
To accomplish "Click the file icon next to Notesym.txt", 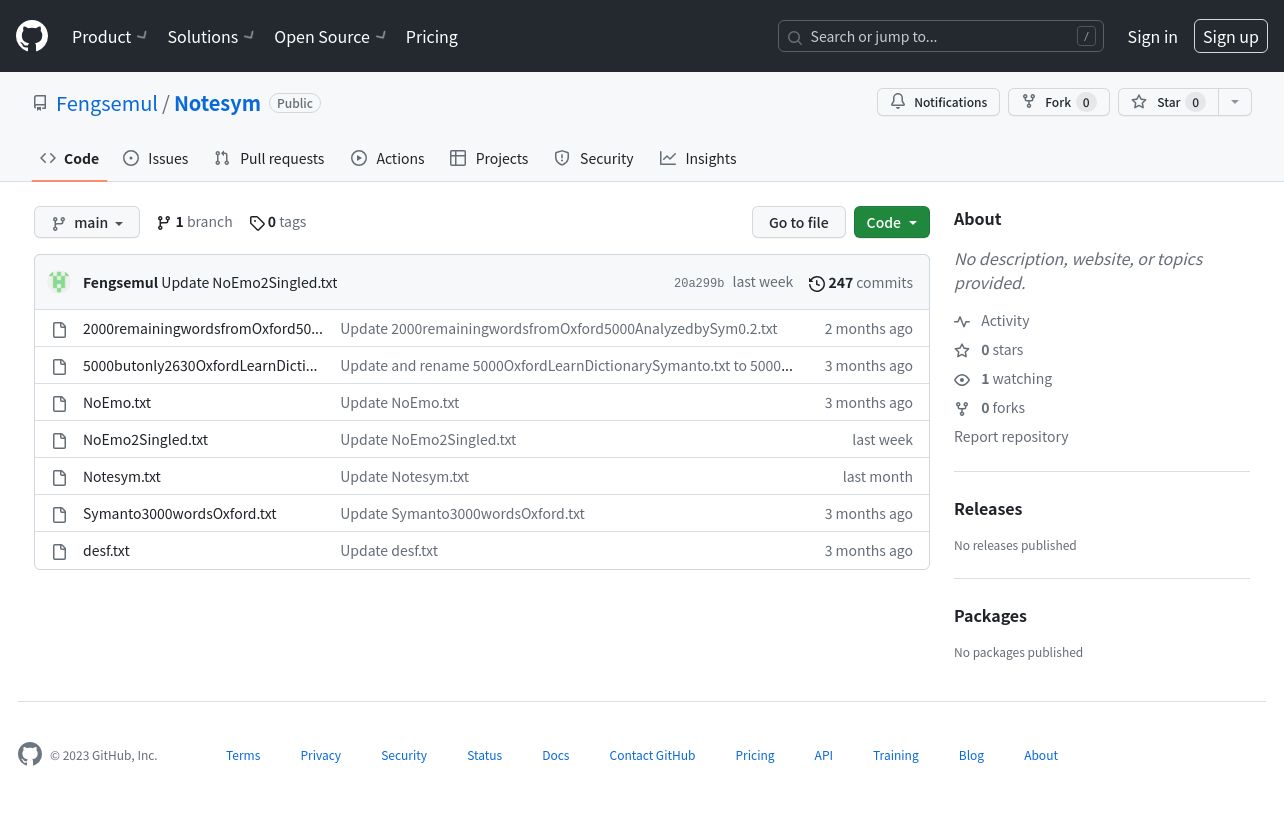I will [x=60, y=477].
